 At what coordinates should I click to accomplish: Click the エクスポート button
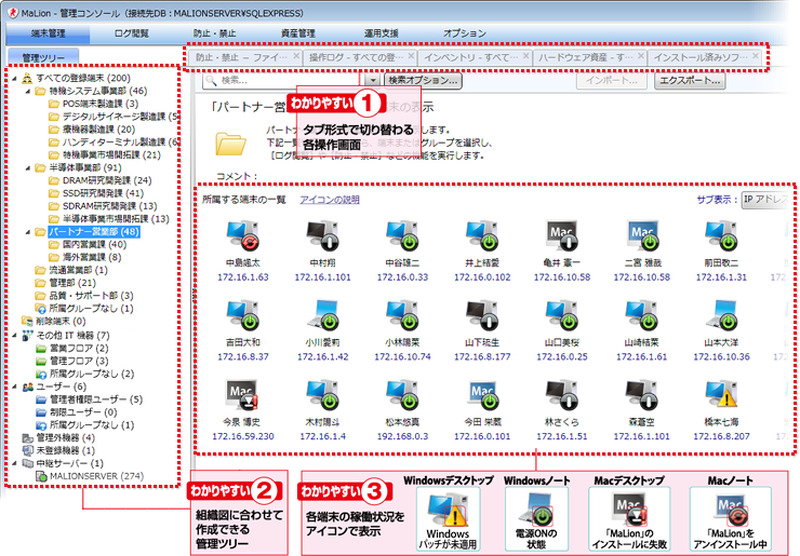[x=688, y=80]
